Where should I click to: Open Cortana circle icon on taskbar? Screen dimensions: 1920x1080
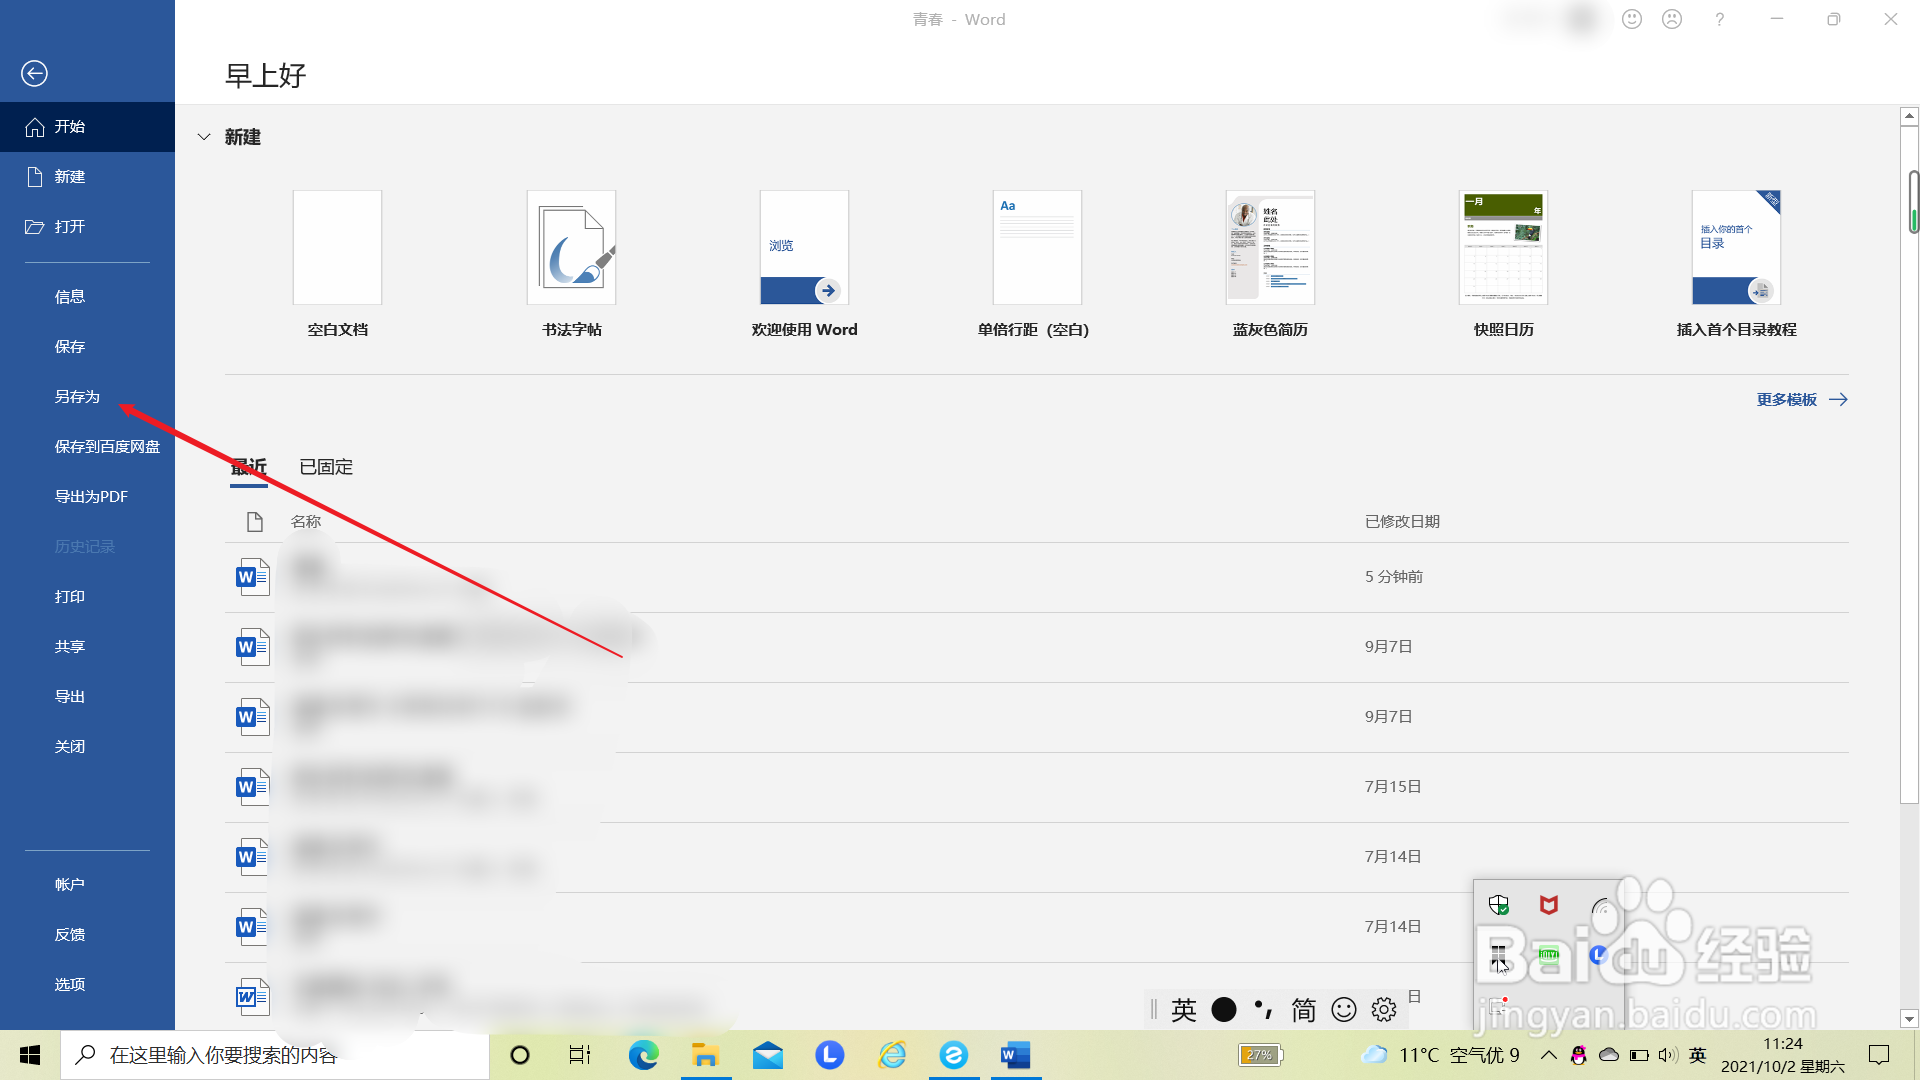click(x=519, y=1055)
